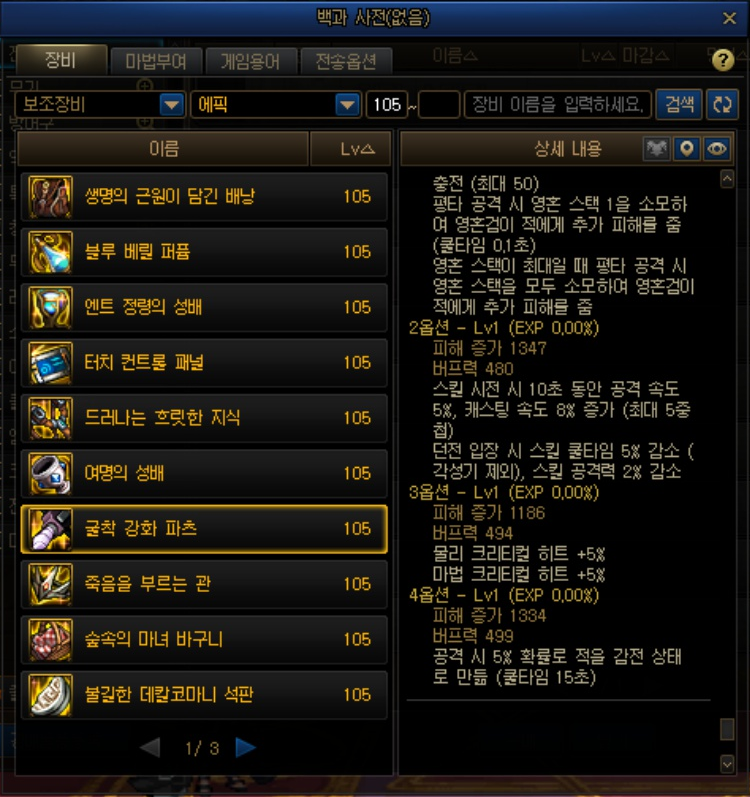This screenshot has width=750, height=797.
Task: Toggle the location pin button in details header
Action: [x=687, y=149]
